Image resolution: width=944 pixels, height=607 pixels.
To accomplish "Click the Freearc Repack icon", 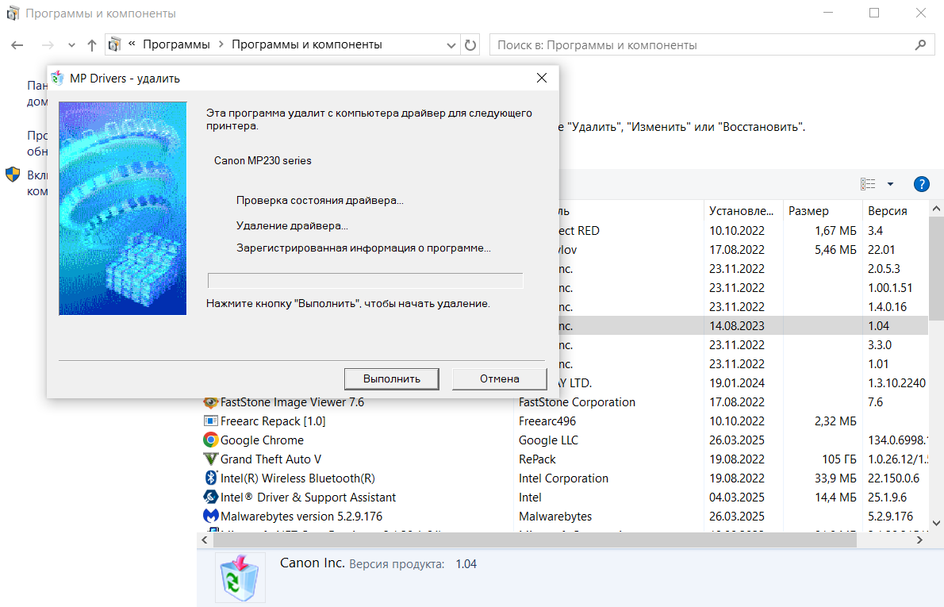I will click(210, 421).
